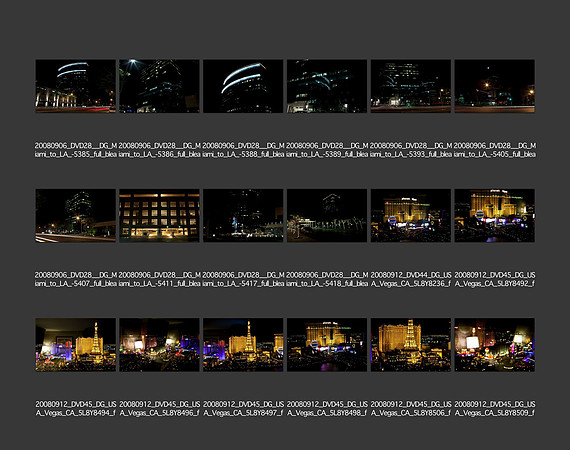The height and width of the screenshot is (450, 570).
Task: Click filename ending '_-S389_full_blea'
Action: click(x=327, y=150)
